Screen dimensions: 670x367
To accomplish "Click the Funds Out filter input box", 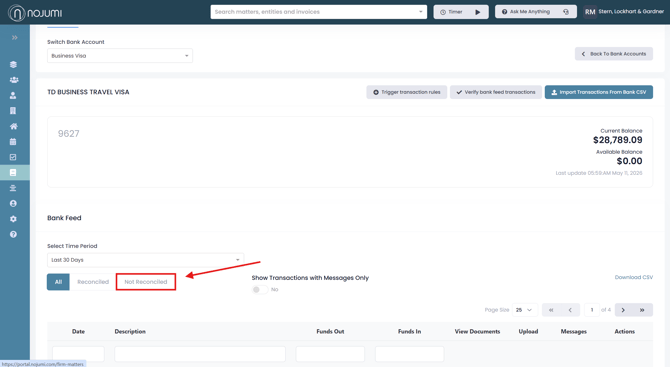I will click(x=330, y=354).
